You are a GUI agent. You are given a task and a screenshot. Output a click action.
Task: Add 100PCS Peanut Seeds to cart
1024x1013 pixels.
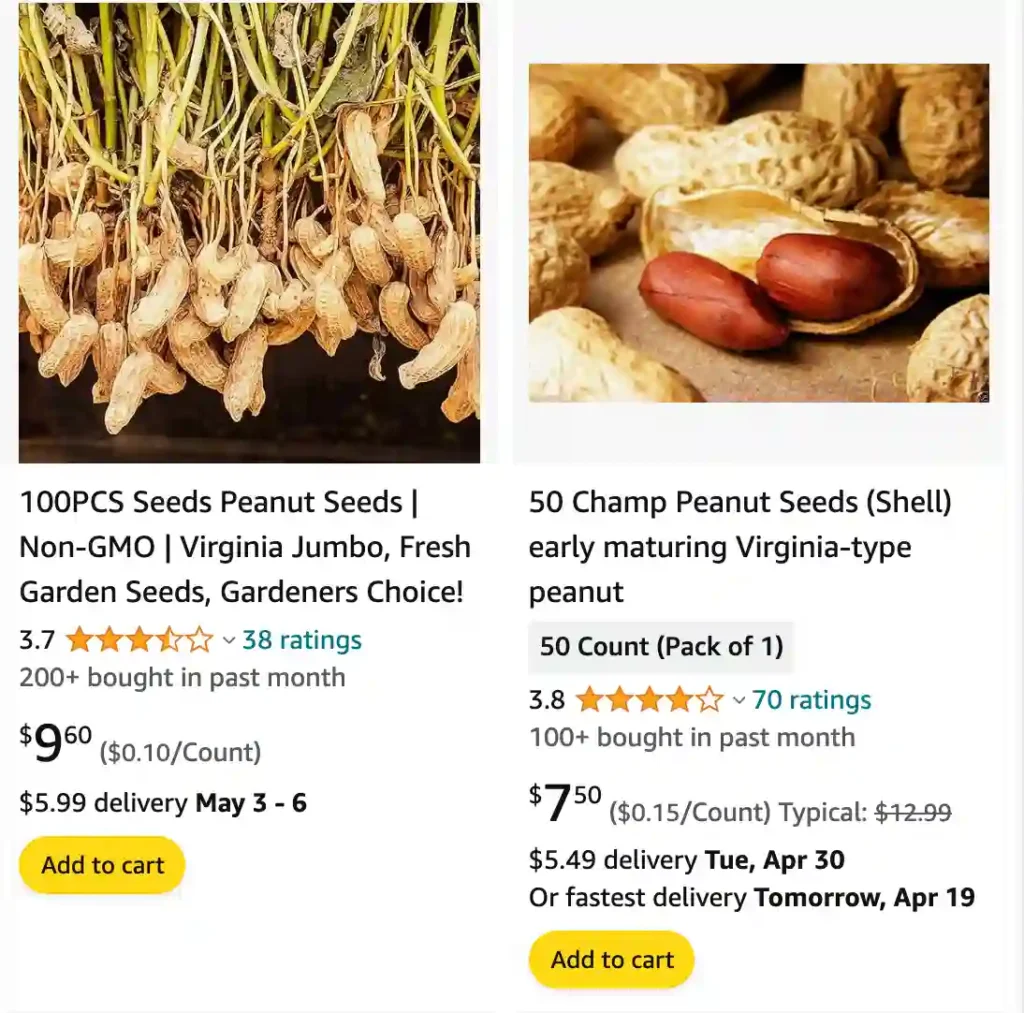(102, 865)
